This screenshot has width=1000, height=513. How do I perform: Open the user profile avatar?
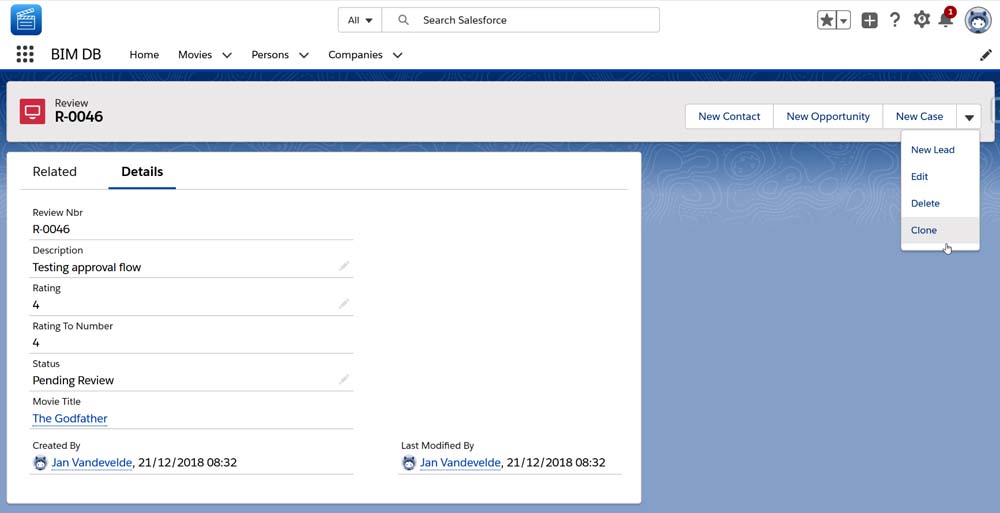click(978, 20)
